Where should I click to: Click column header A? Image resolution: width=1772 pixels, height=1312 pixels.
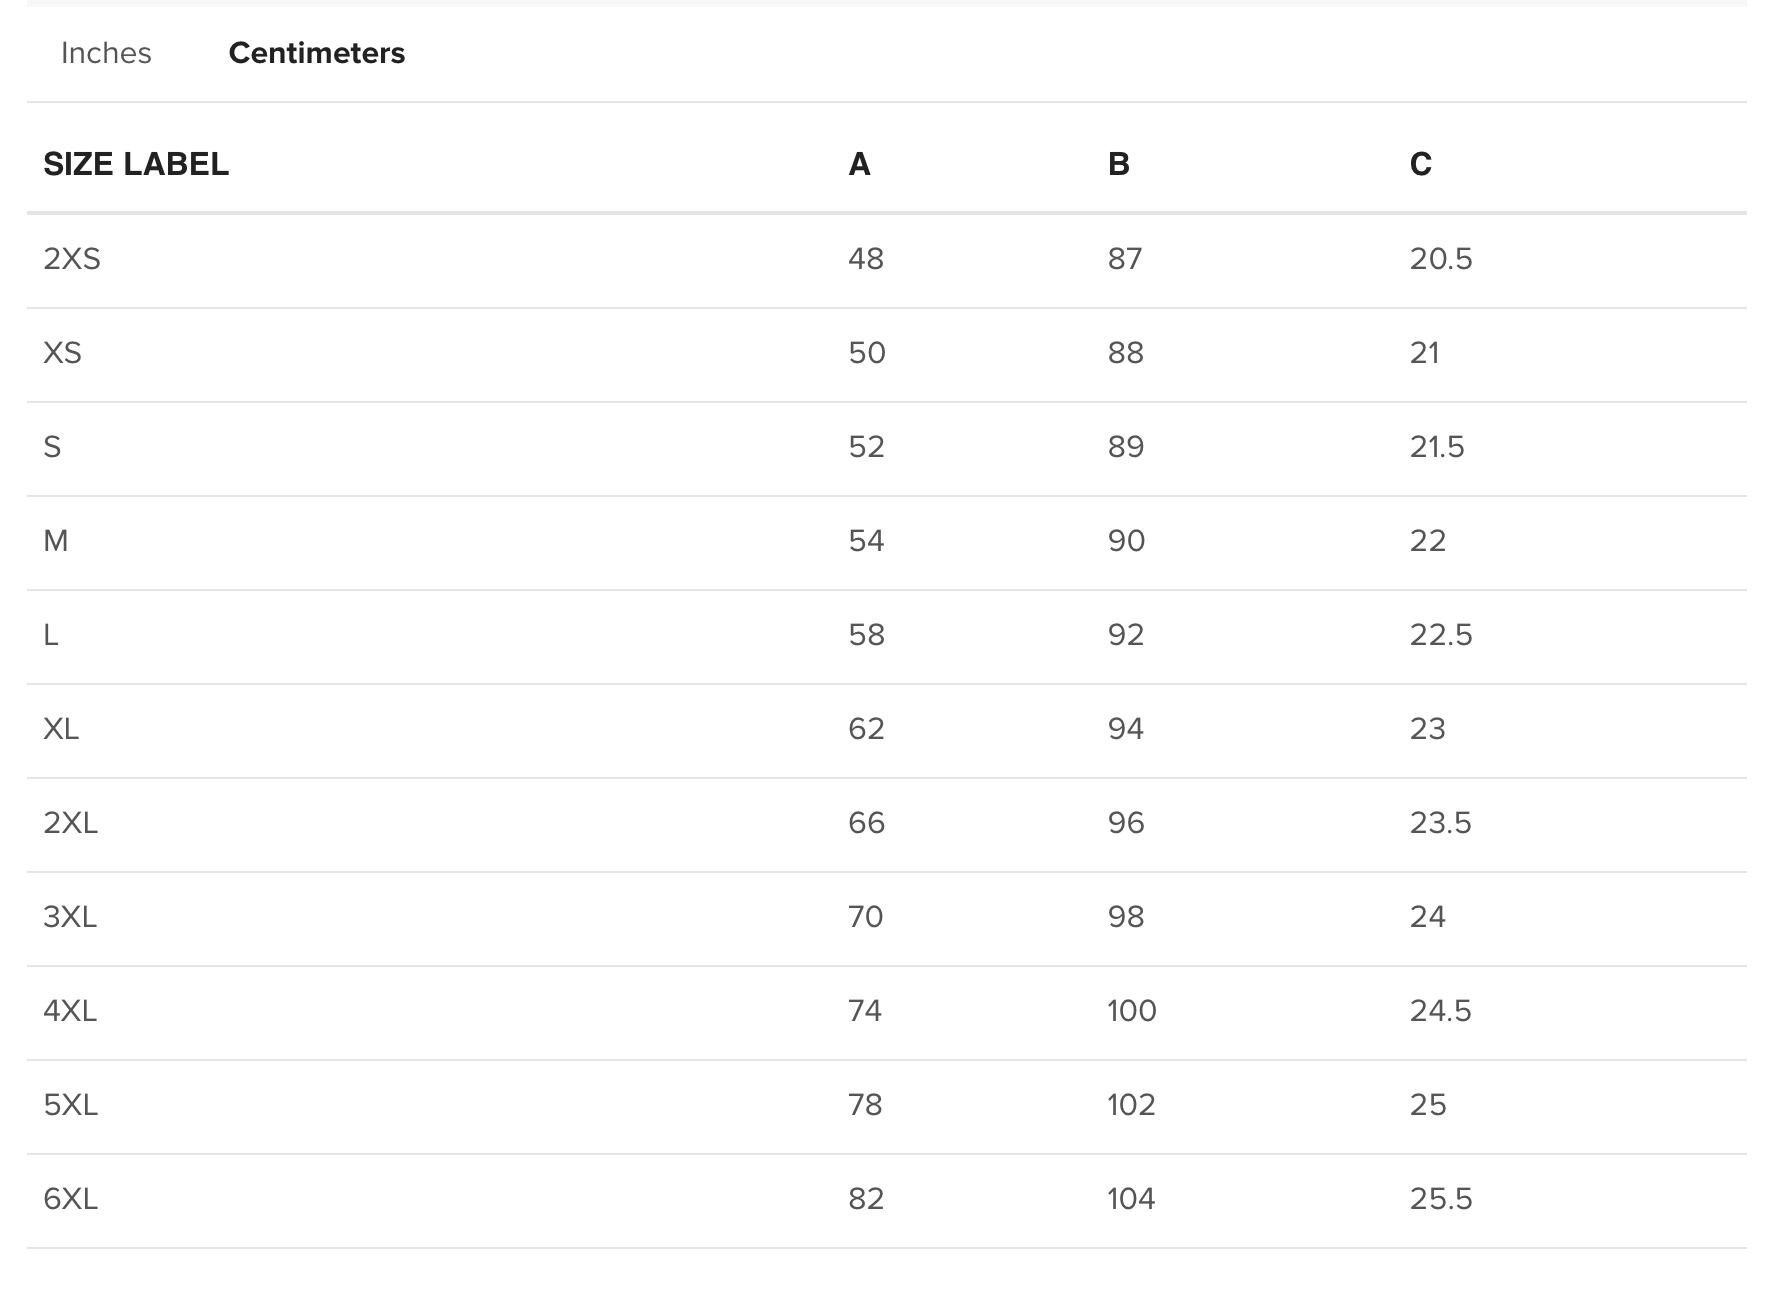coord(859,164)
